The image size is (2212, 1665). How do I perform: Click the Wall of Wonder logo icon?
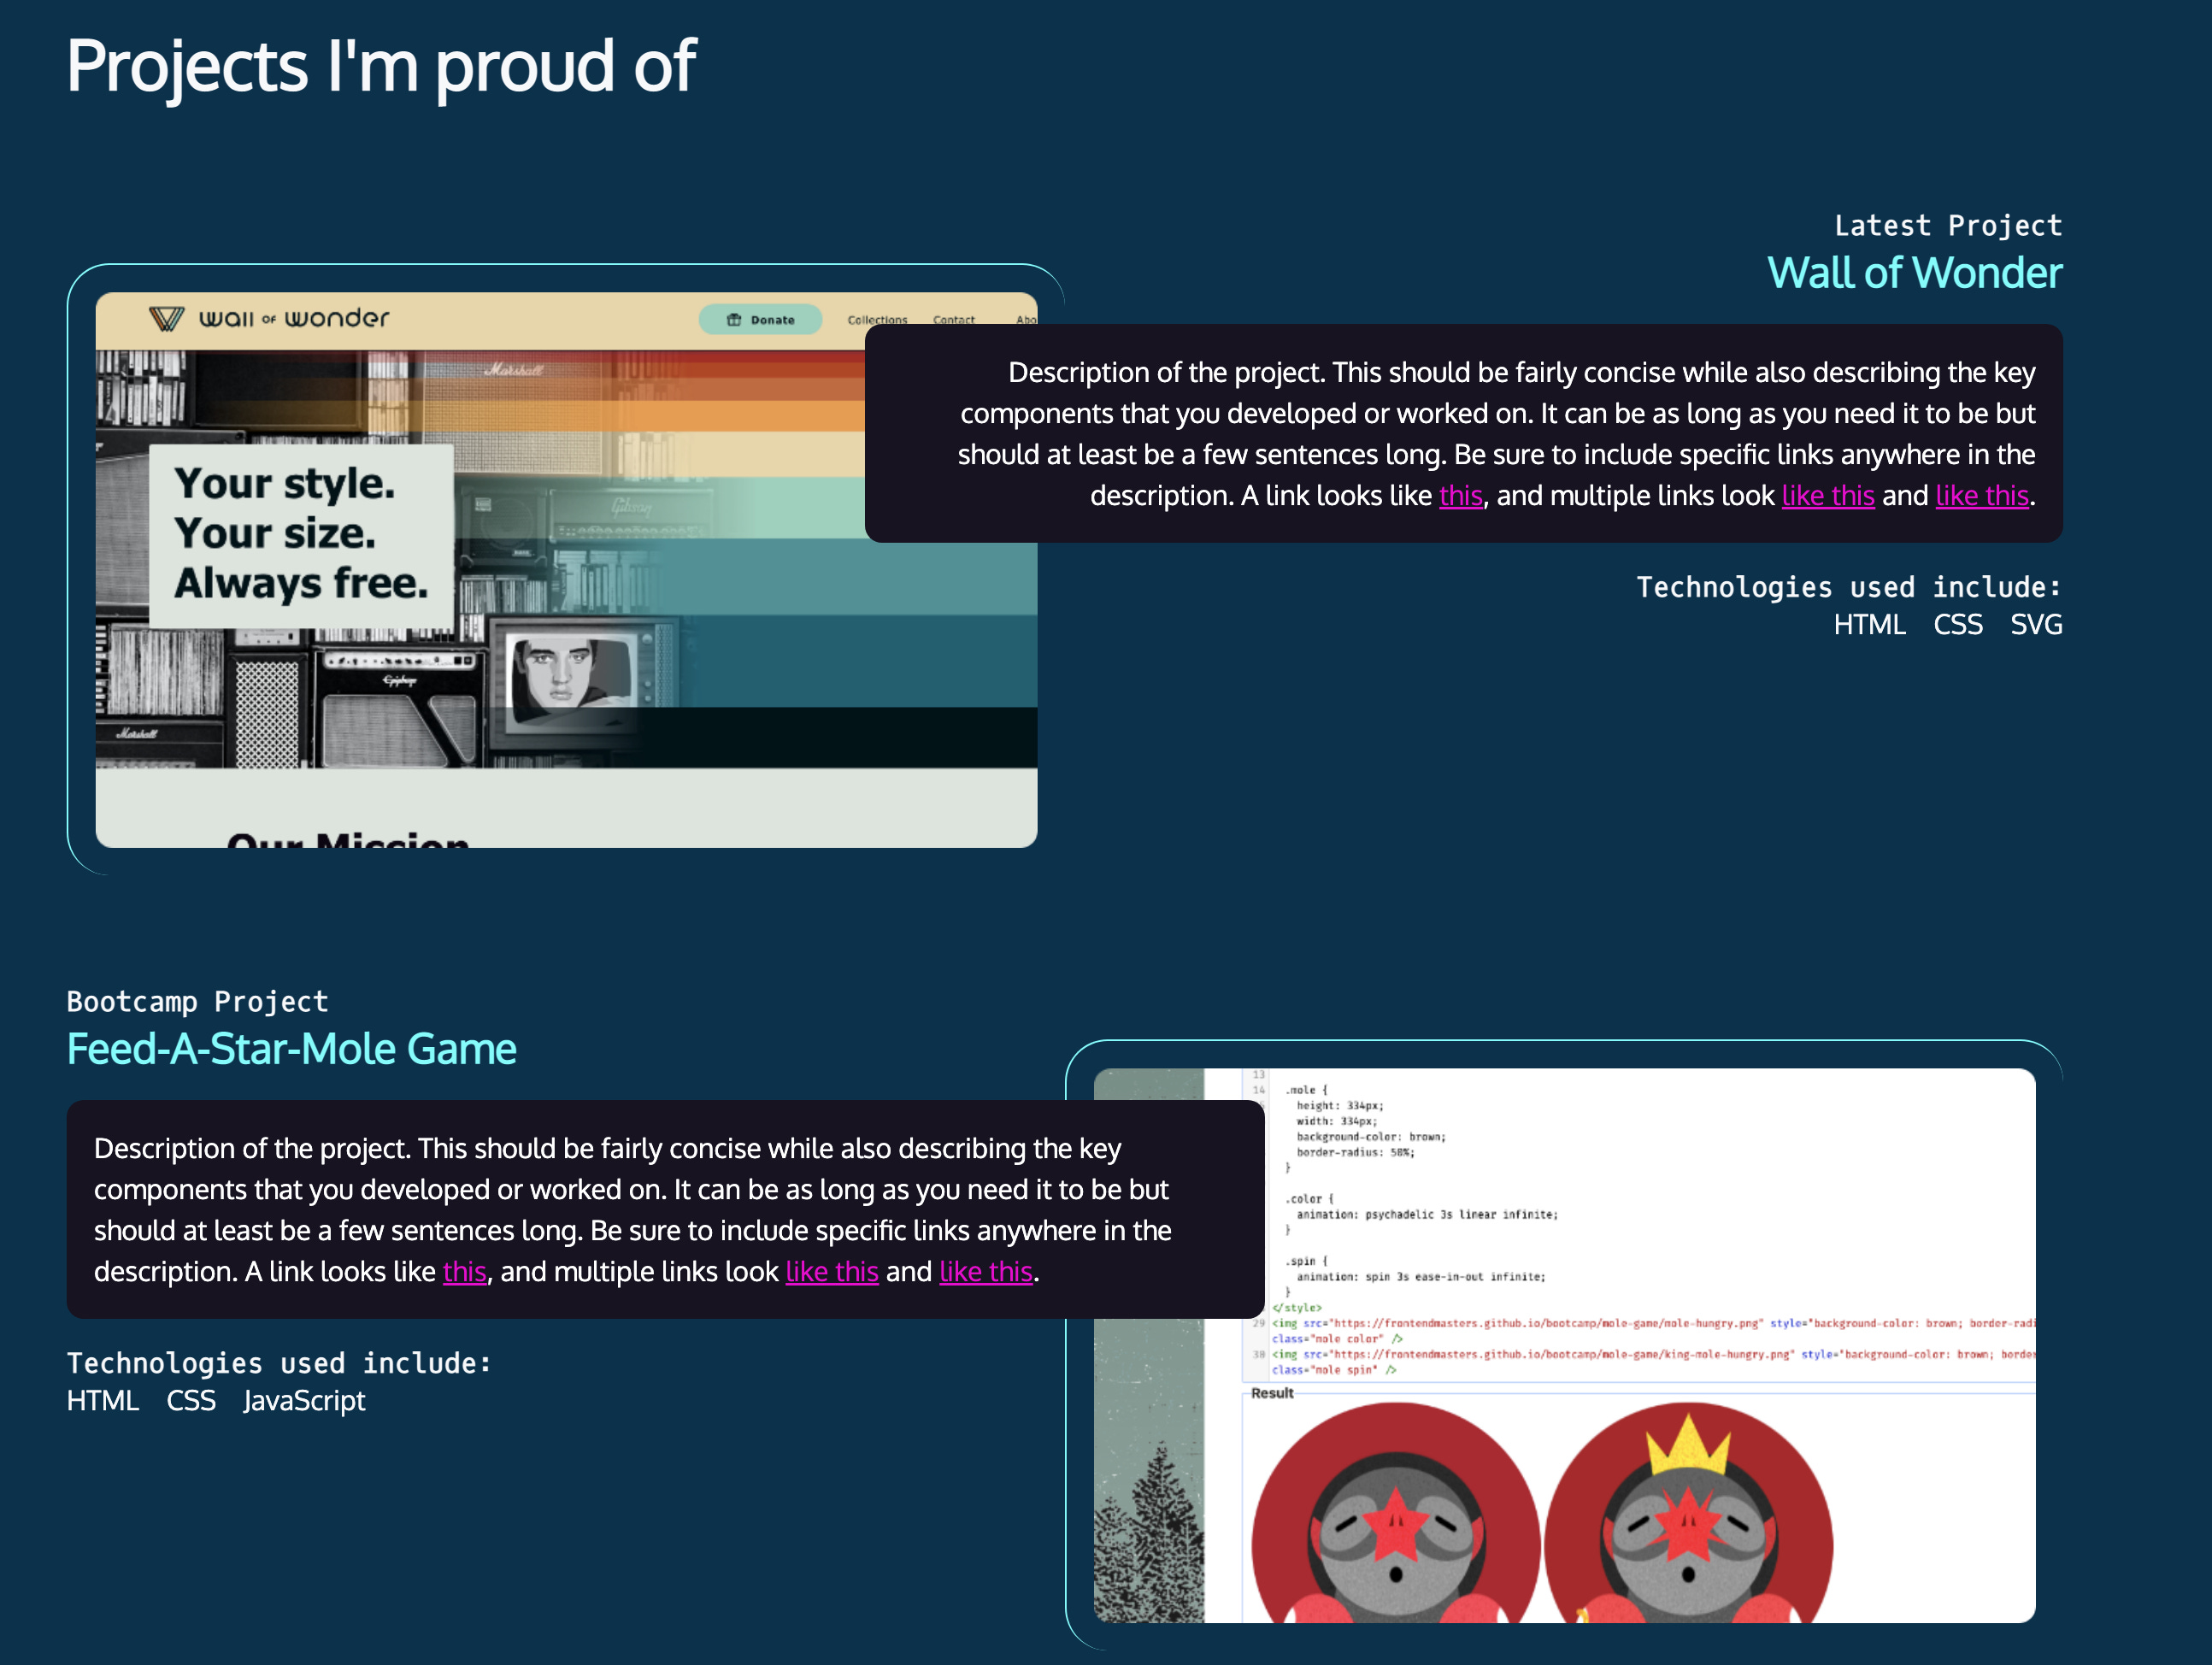pos(168,318)
